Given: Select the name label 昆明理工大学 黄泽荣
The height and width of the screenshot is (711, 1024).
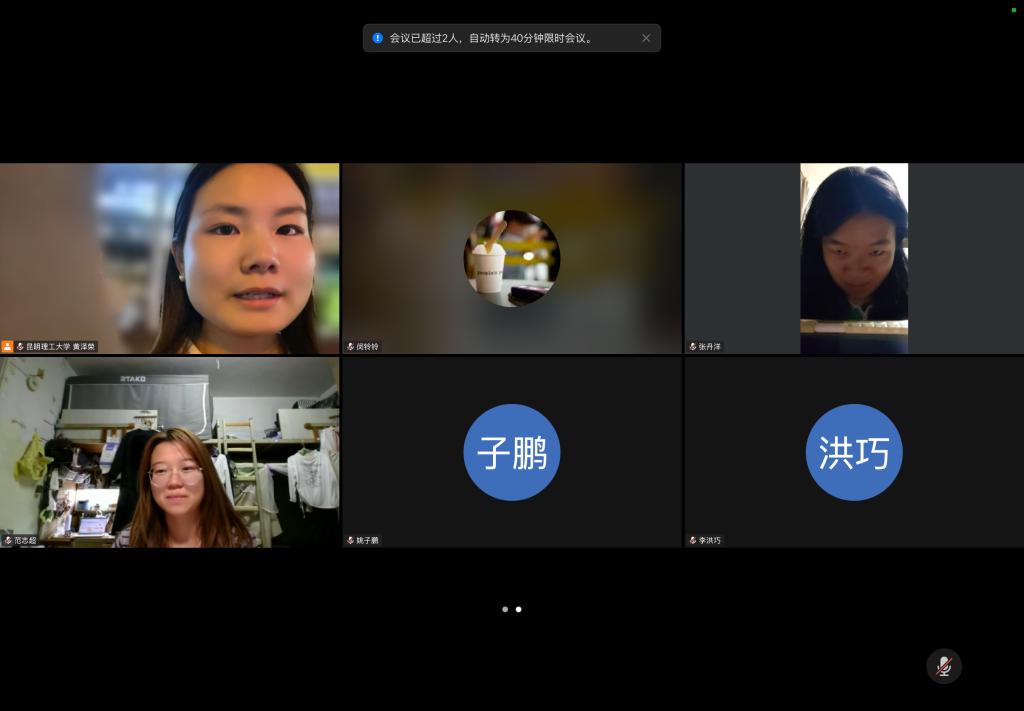Looking at the screenshot, I should pyautogui.click(x=61, y=347).
